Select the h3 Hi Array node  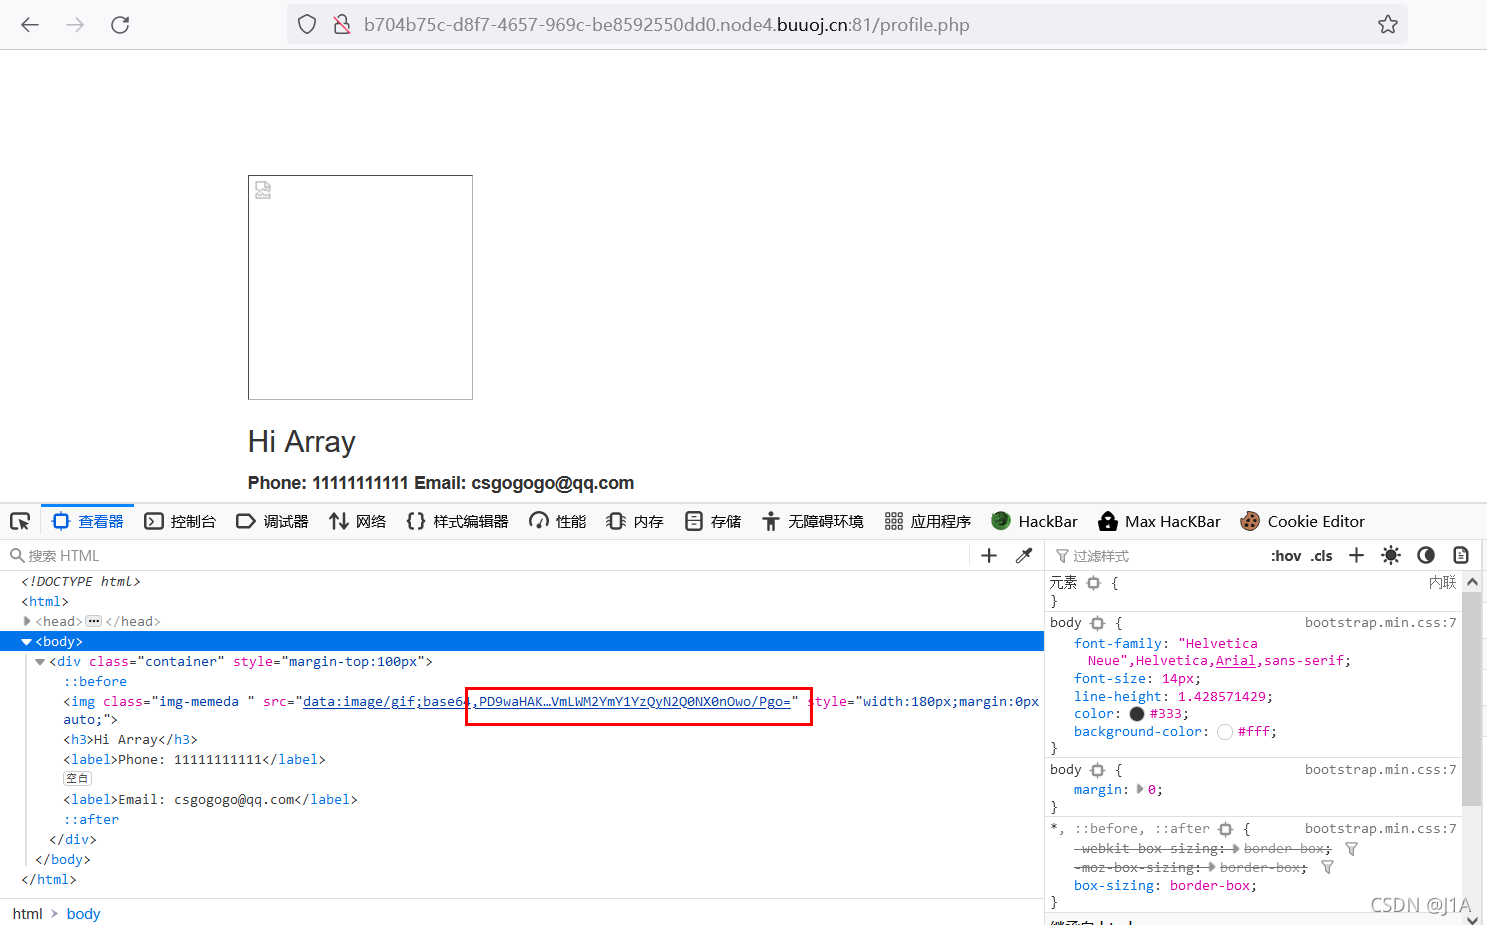click(x=130, y=739)
